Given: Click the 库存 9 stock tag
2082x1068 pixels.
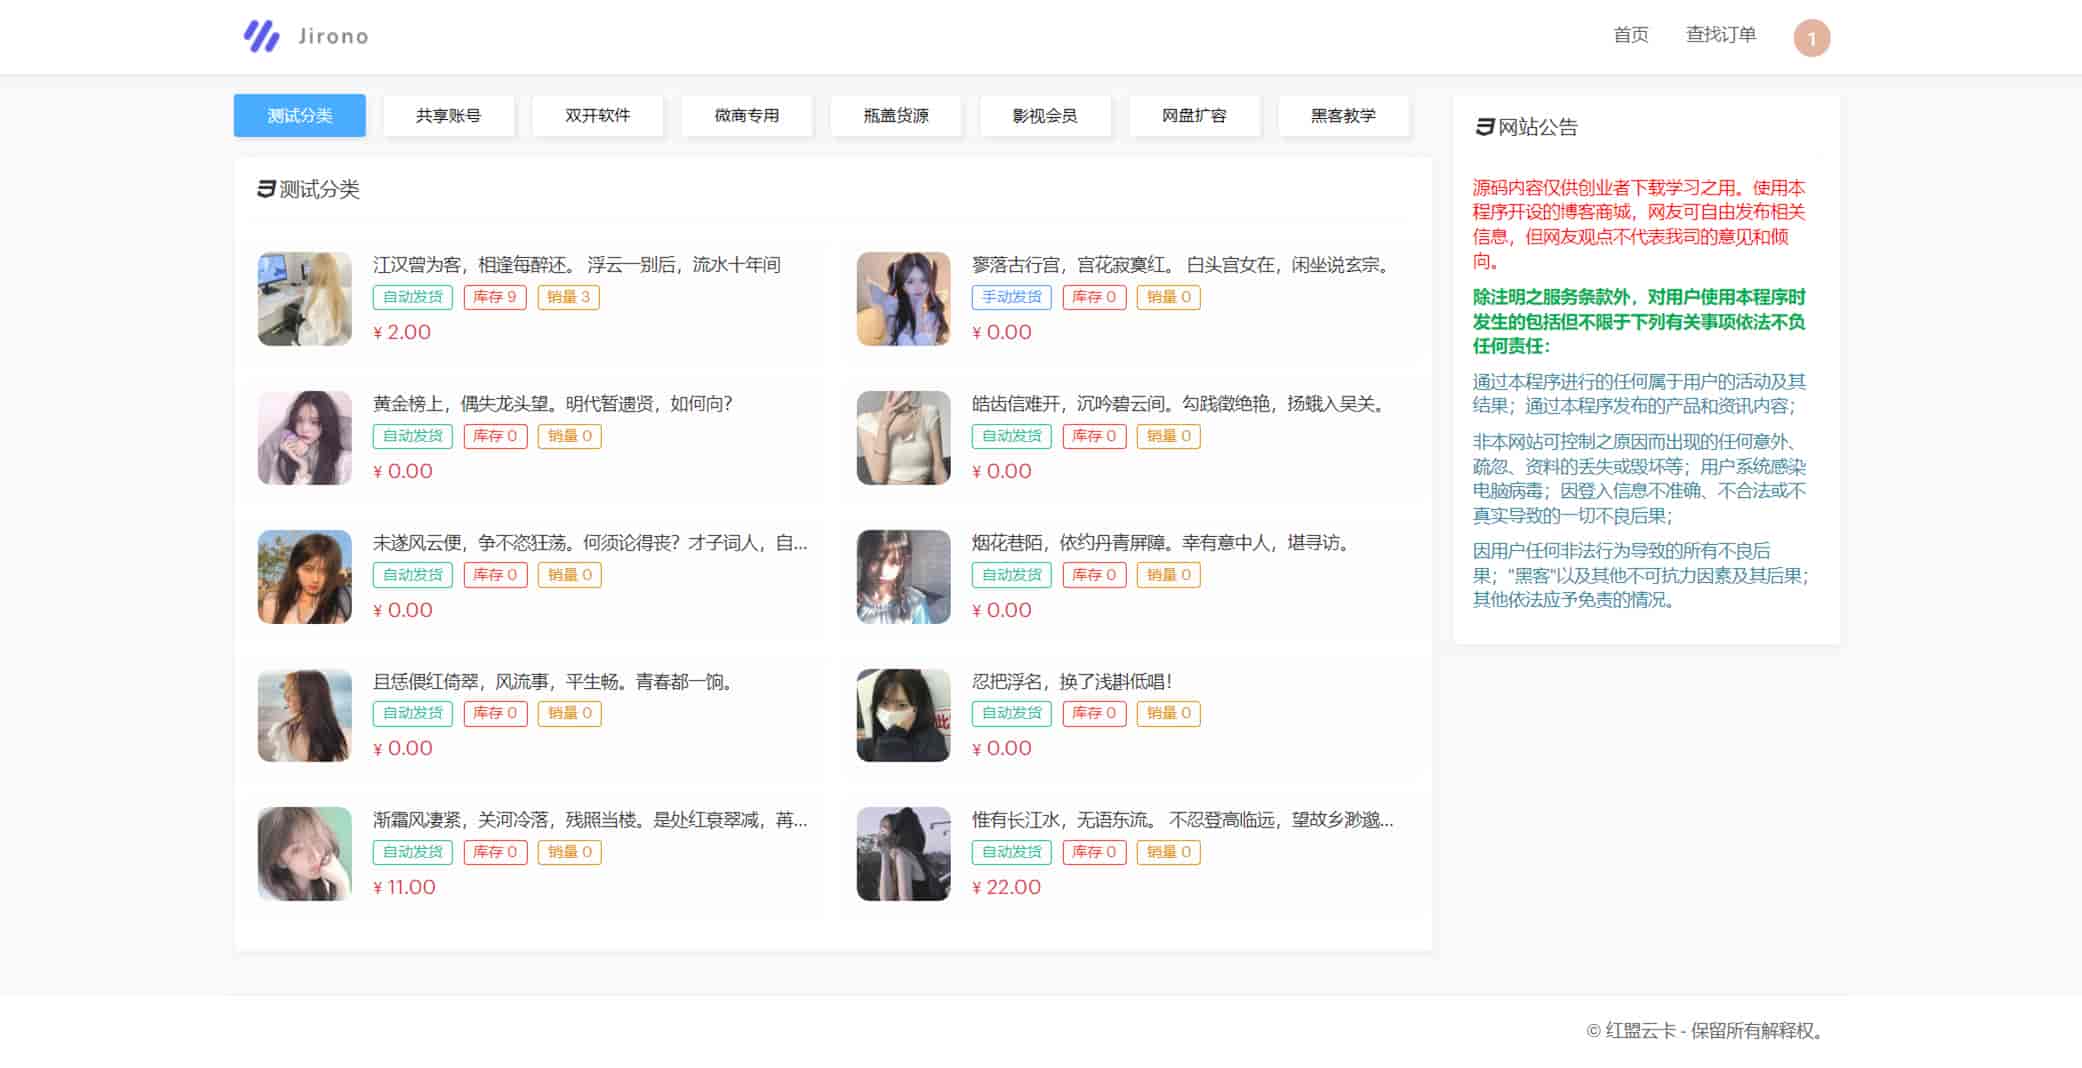Looking at the screenshot, I should click(x=495, y=297).
